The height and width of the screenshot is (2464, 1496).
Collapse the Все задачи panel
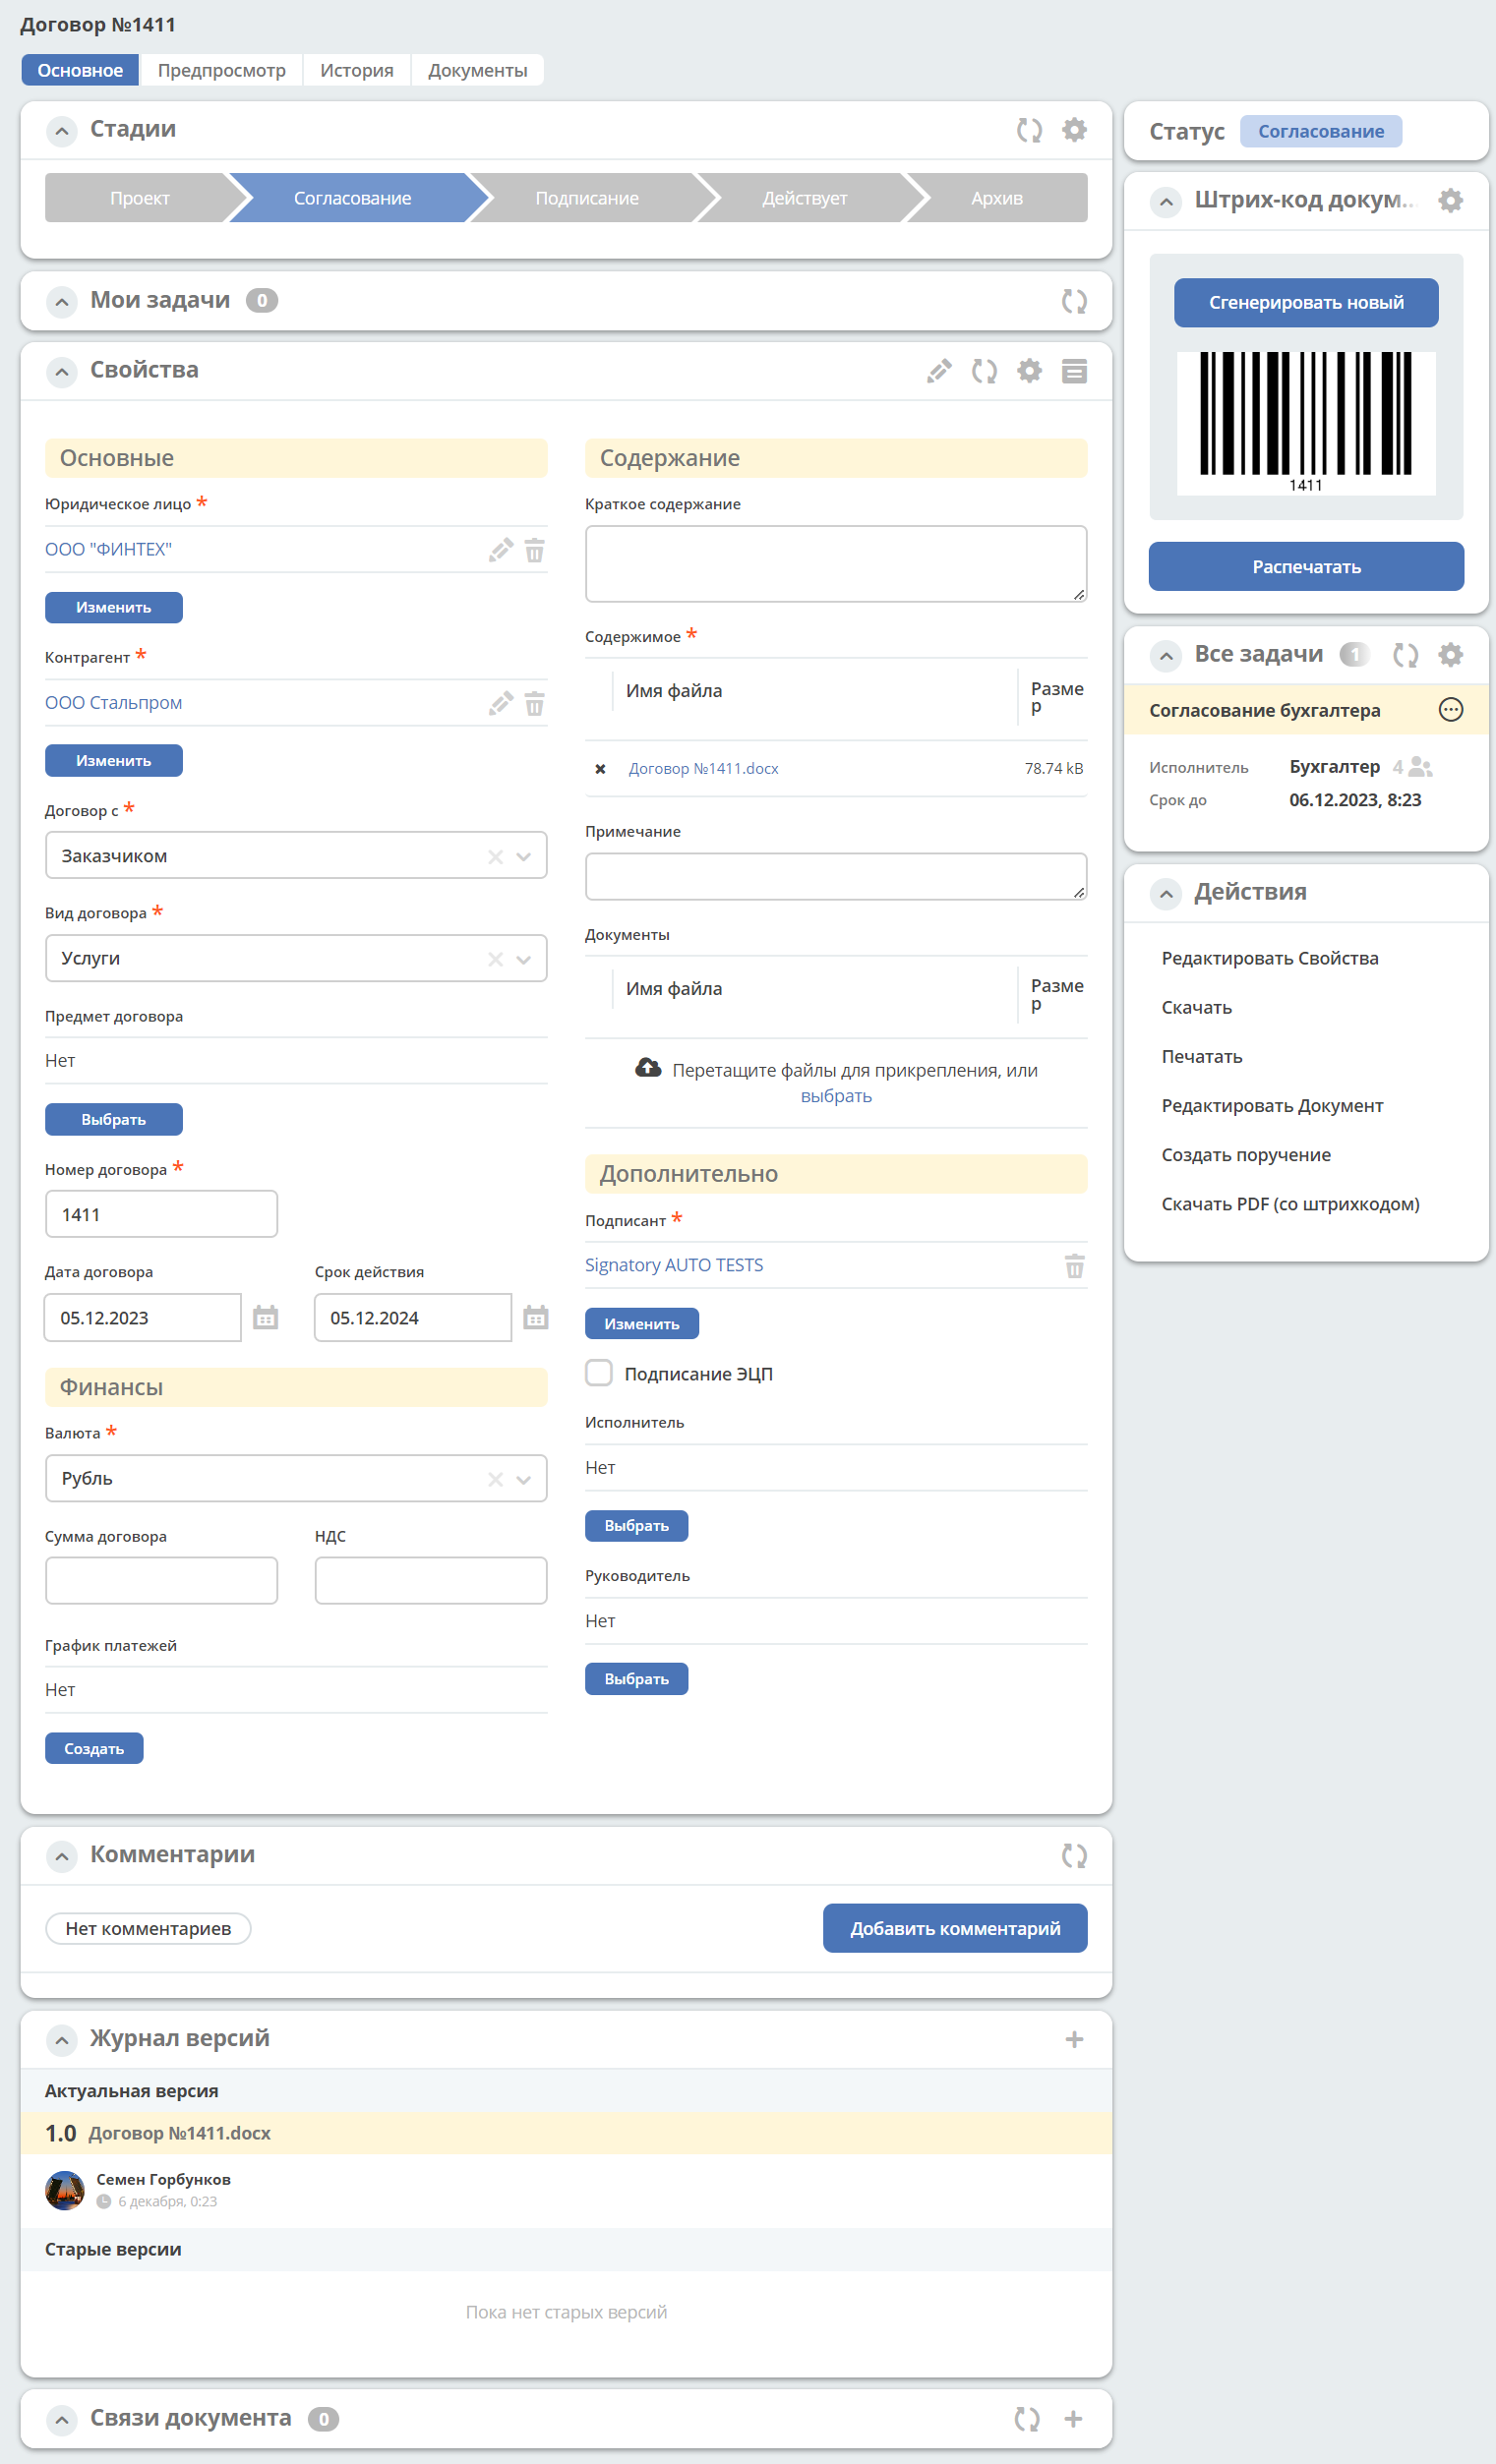pos(1166,656)
